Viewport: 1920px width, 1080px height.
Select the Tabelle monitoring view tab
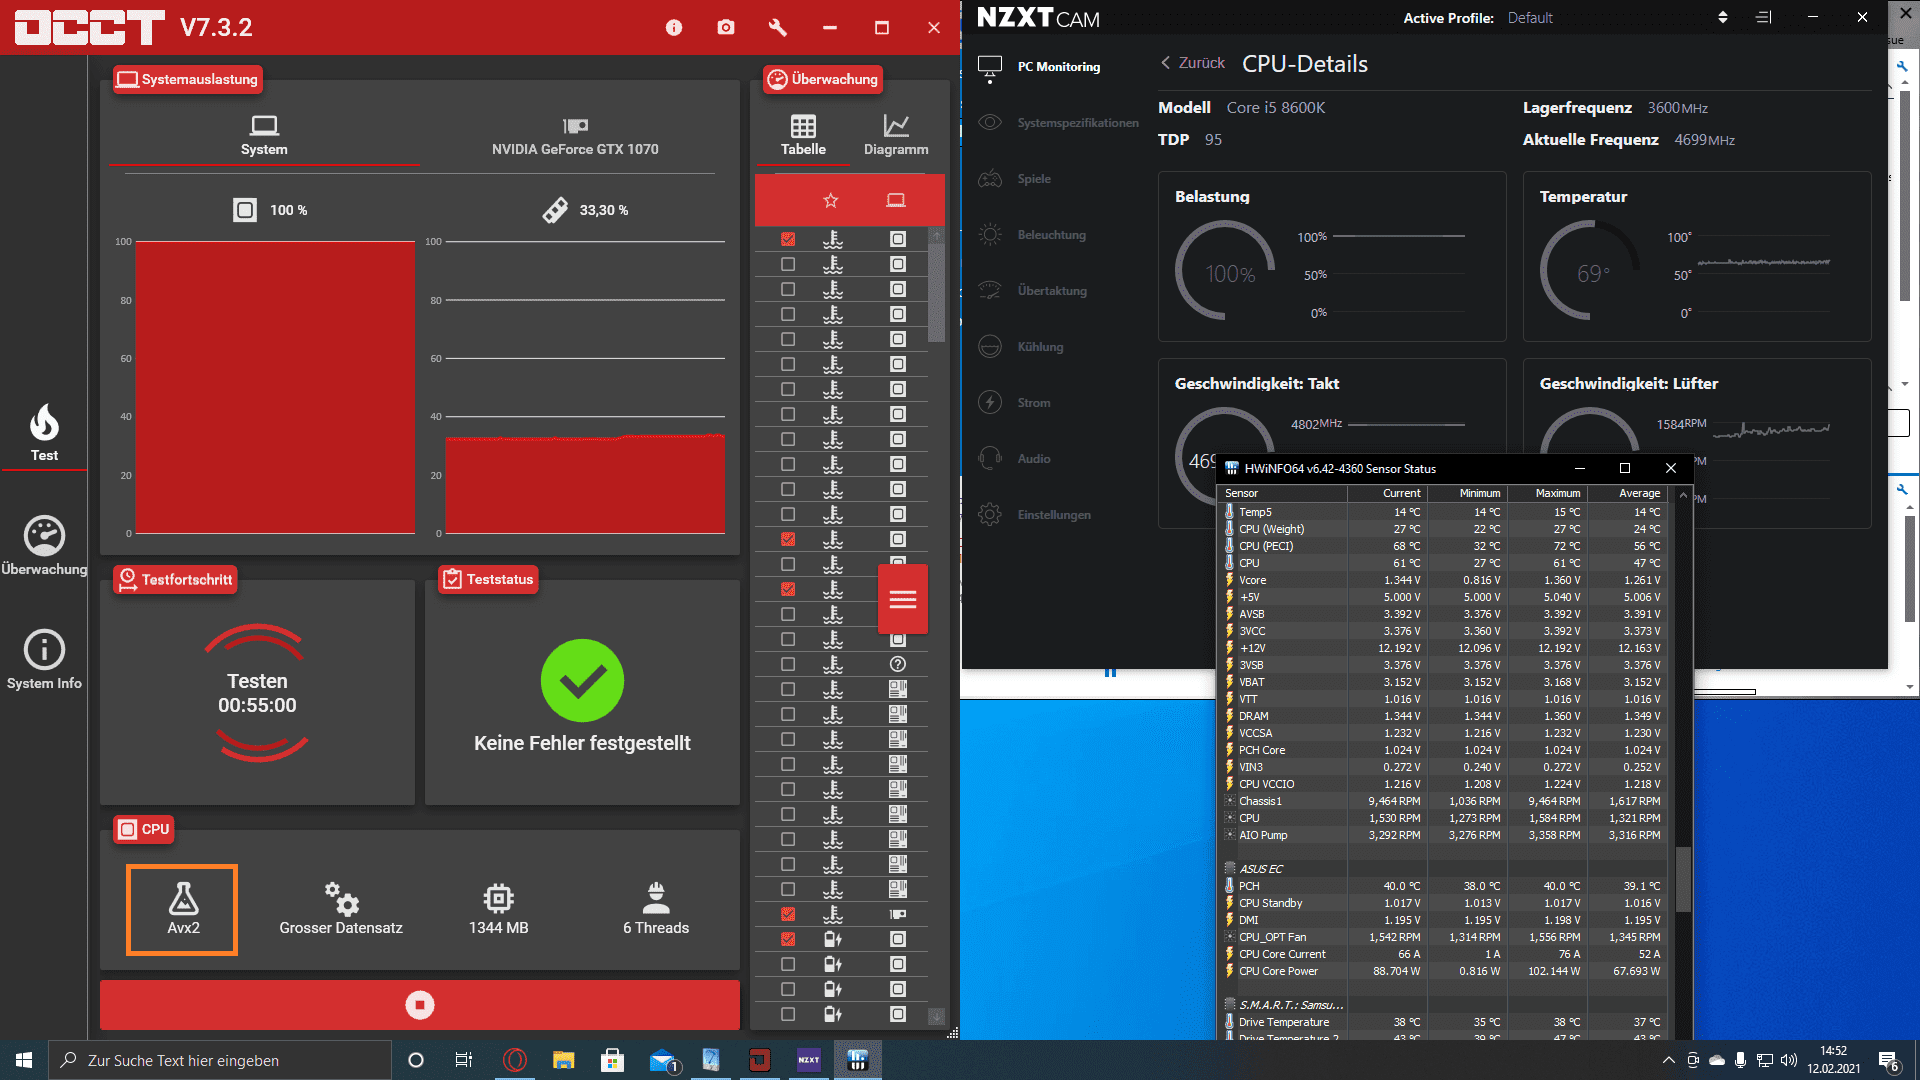tap(803, 135)
